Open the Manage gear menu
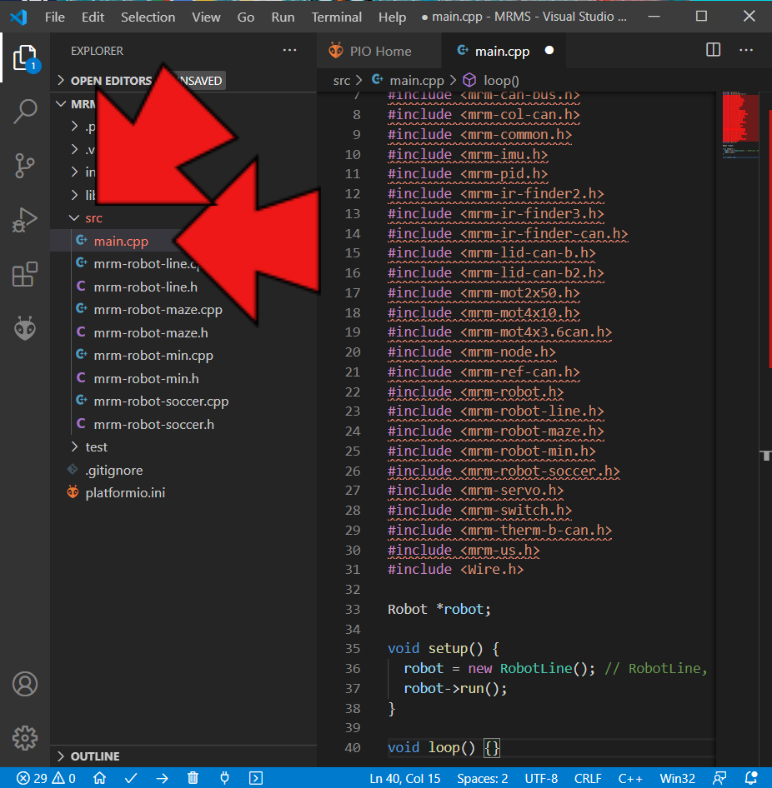This screenshot has height=788, width=772. [25, 738]
